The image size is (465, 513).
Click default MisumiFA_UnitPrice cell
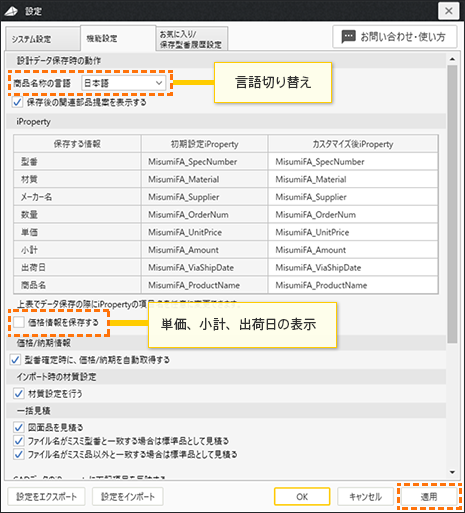tap(204, 232)
